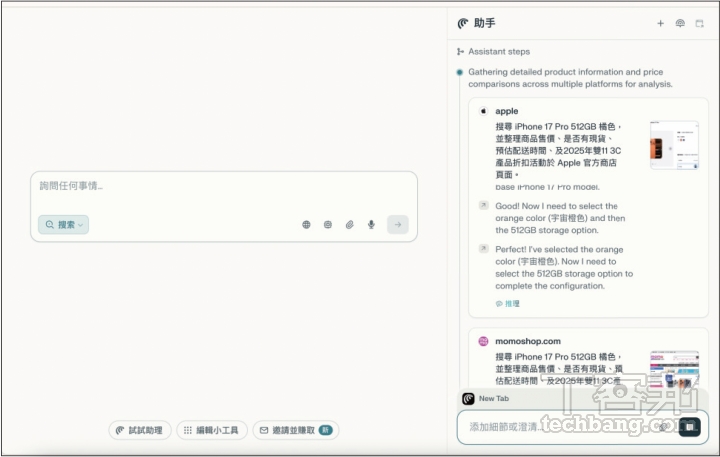Click the 'Gathering detailed product information' step text

coord(570,78)
